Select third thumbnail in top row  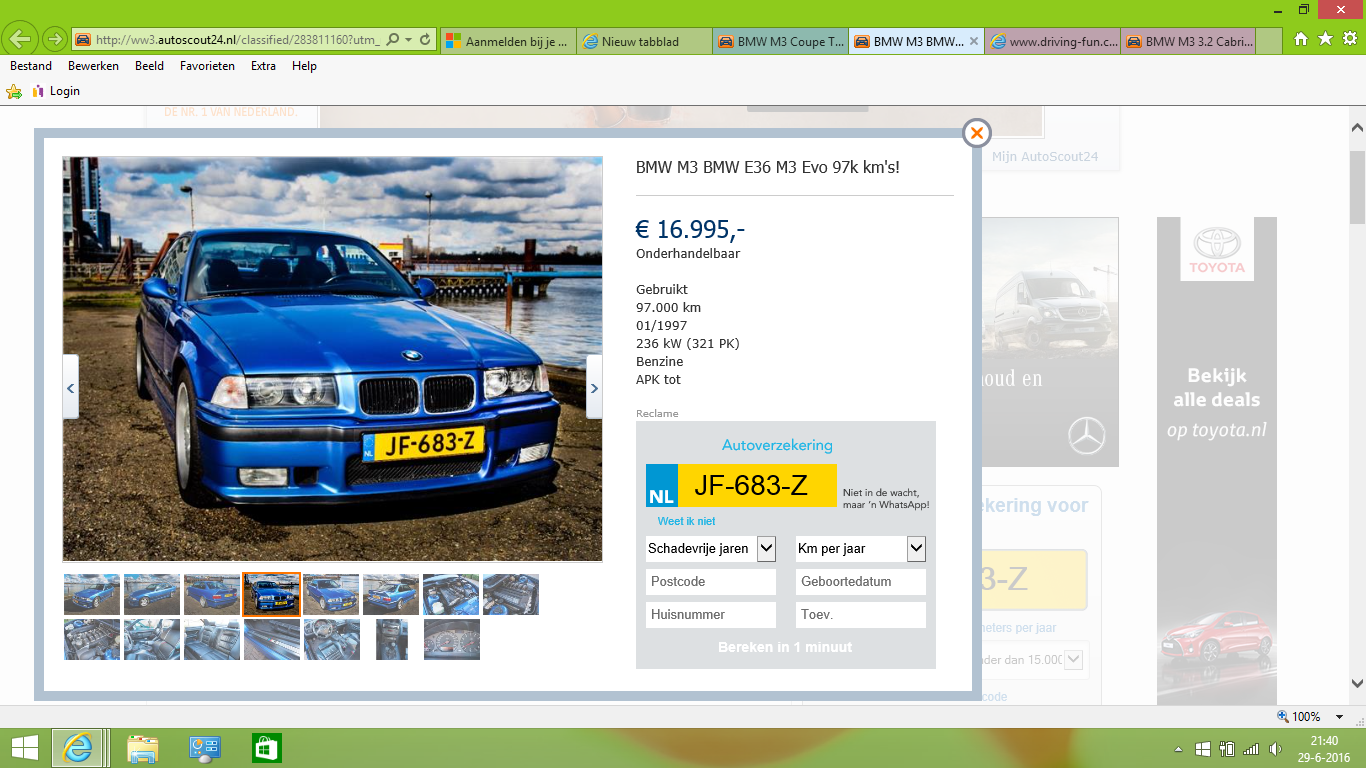coord(212,594)
